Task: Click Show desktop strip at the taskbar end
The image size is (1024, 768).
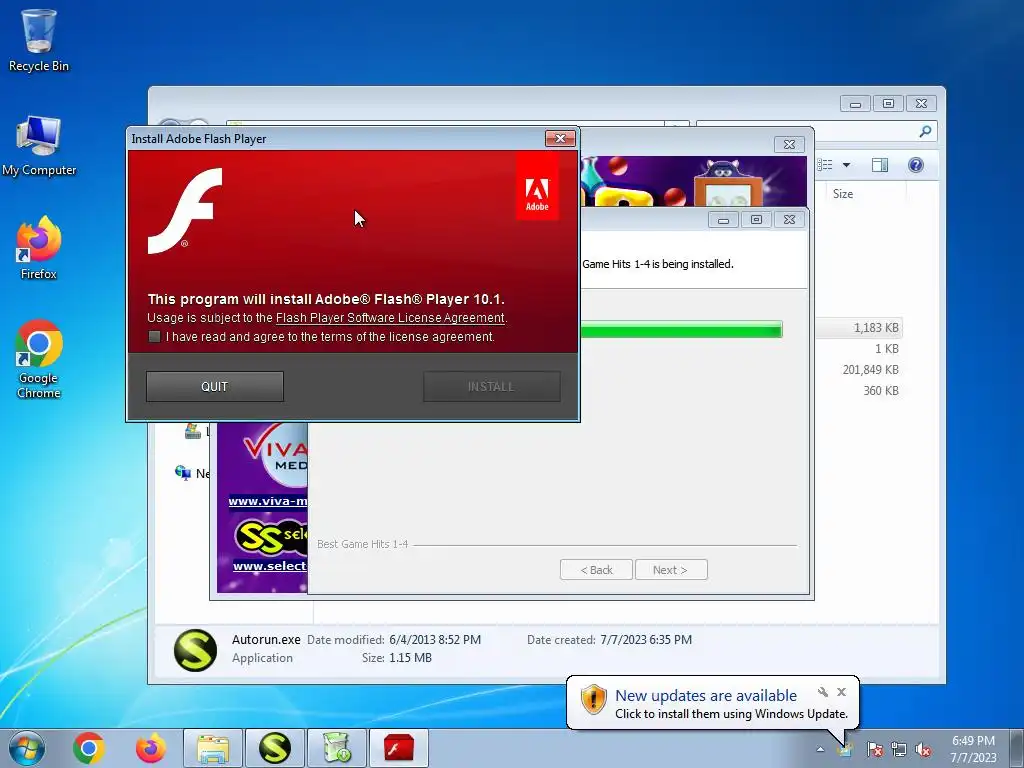Action: click(x=1016, y=748)
